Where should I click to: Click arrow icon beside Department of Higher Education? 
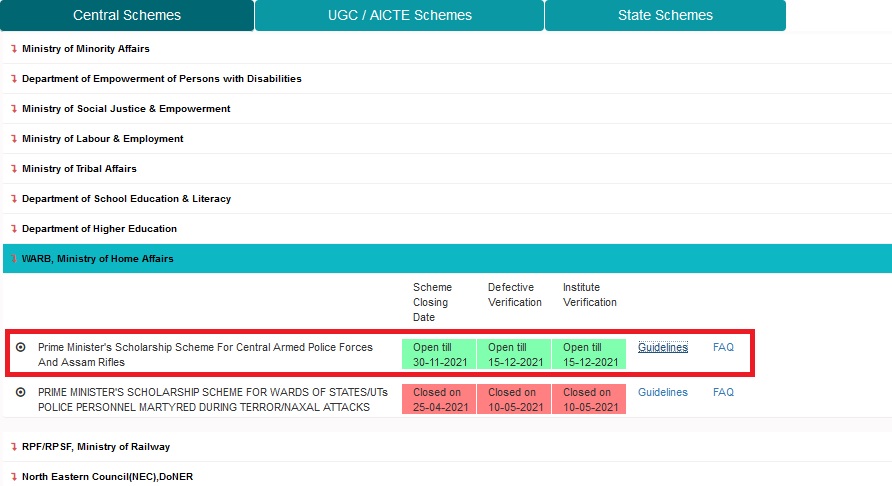pyautogui.click(x=14, y=229)
